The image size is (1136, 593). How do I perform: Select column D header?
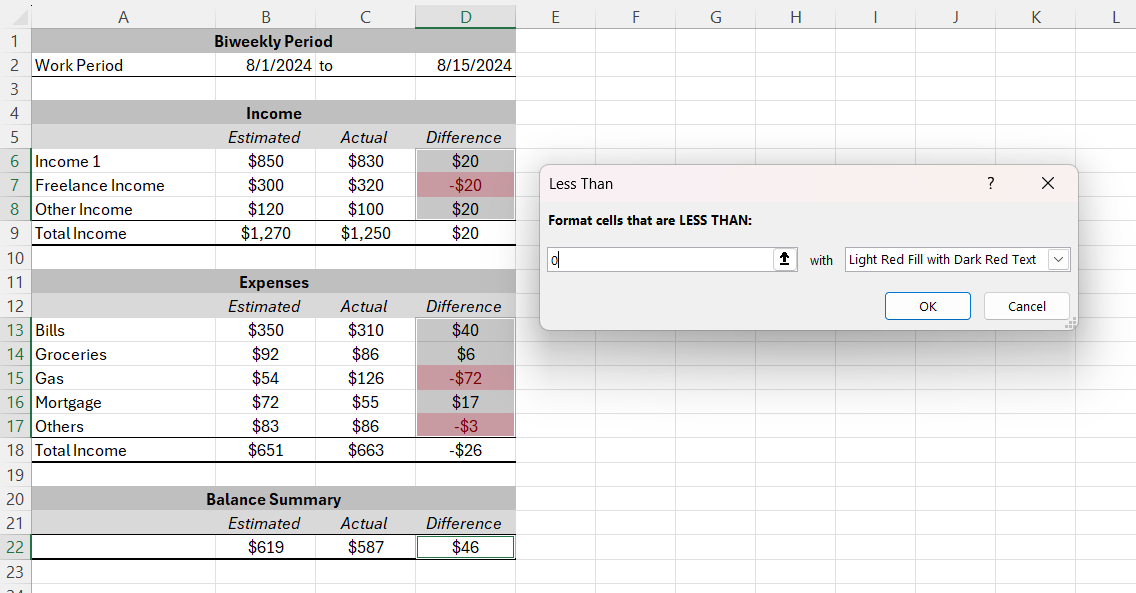click(465, 17)
